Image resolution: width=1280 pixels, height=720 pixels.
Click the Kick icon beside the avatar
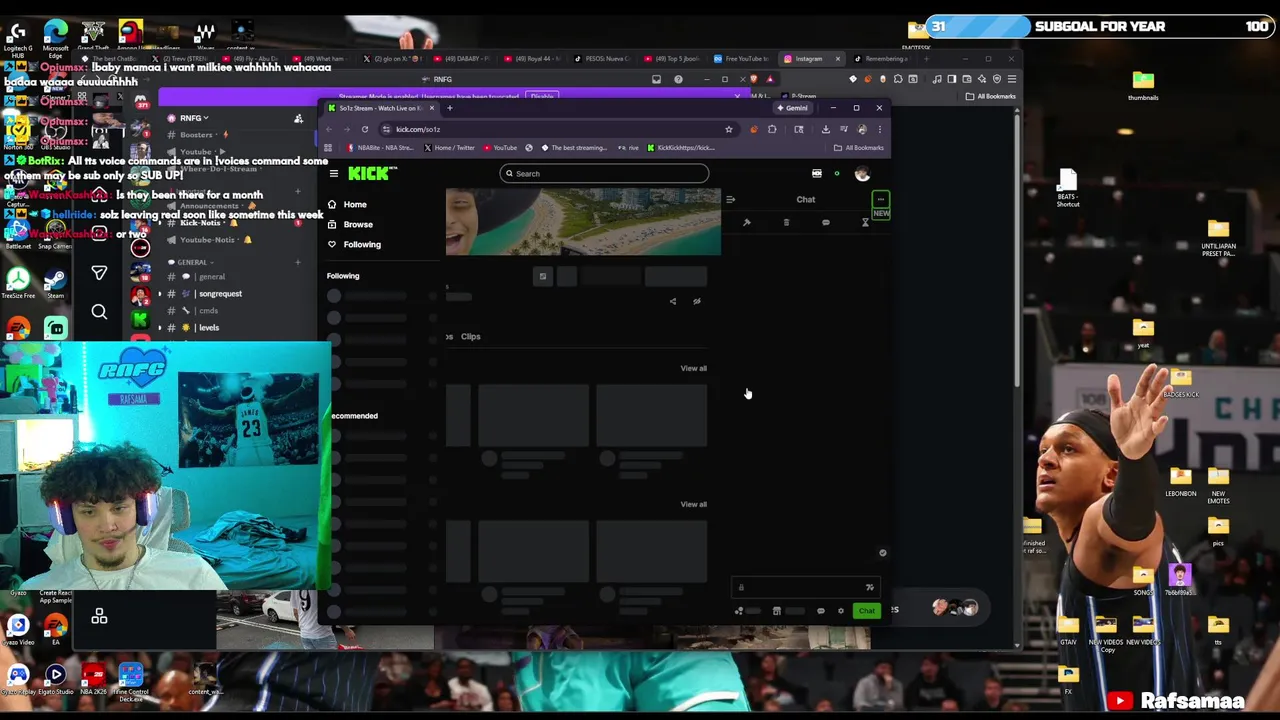[x=817, y=174]
